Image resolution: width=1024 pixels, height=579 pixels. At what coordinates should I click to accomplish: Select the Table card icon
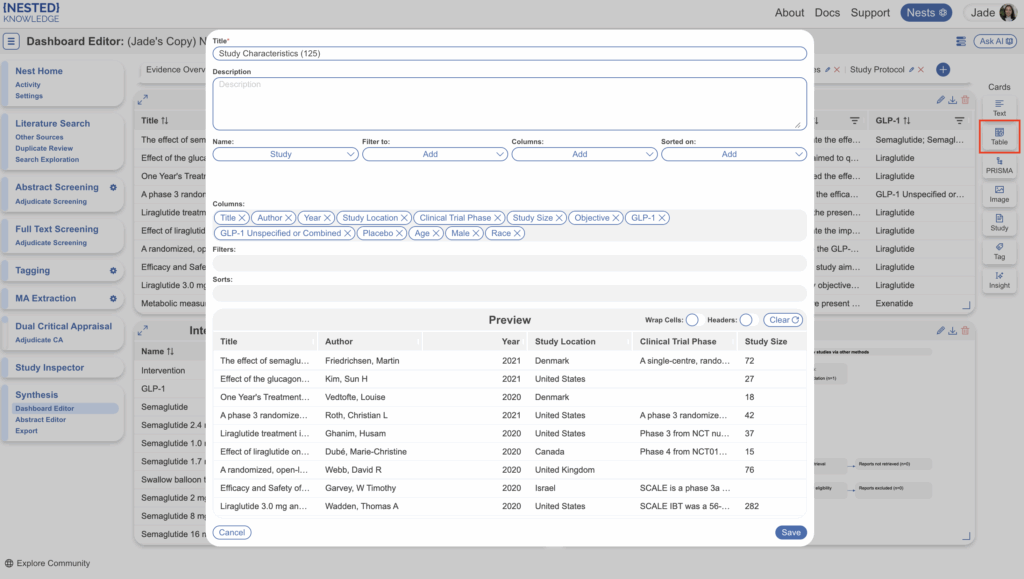click(999, 136)
